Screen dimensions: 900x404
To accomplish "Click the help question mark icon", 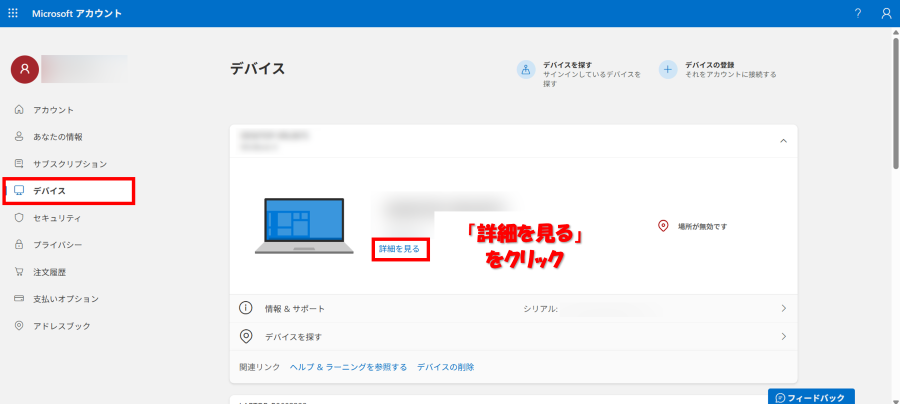I will coord(857,13).
